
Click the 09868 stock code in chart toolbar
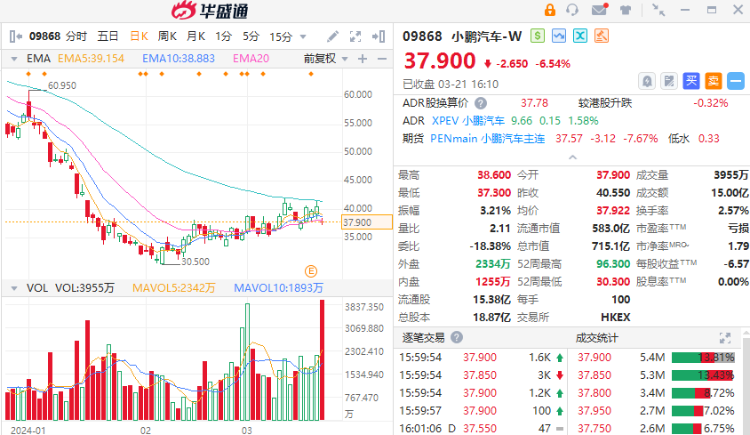[44, 36]
